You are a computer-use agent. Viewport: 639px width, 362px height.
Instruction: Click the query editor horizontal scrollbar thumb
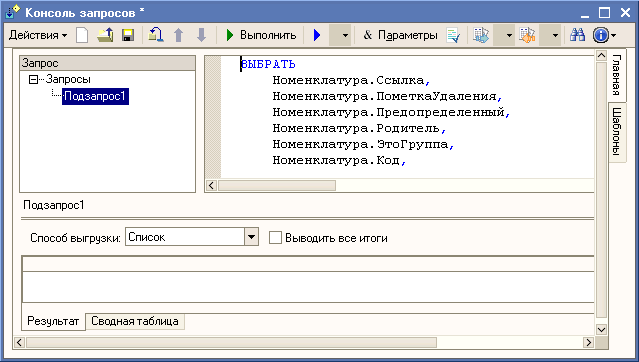277,185
